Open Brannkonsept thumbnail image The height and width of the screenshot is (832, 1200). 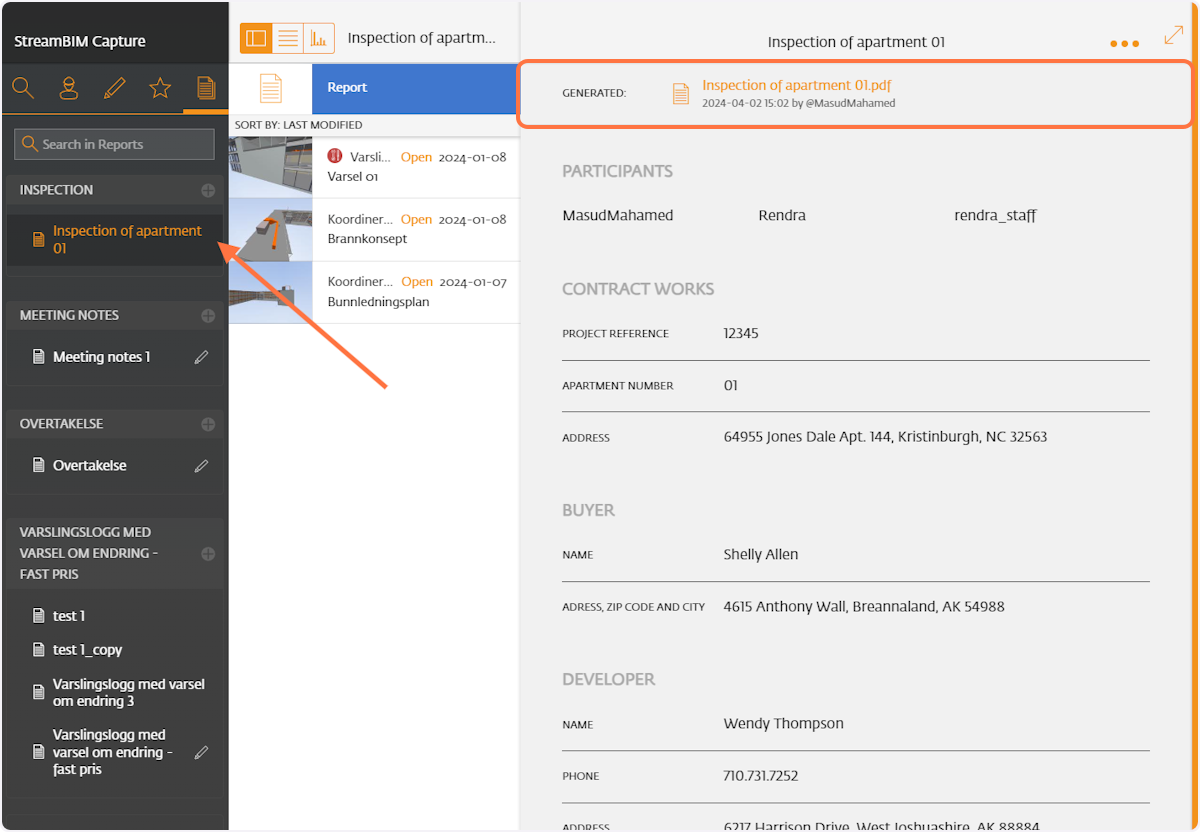[270, 229]
